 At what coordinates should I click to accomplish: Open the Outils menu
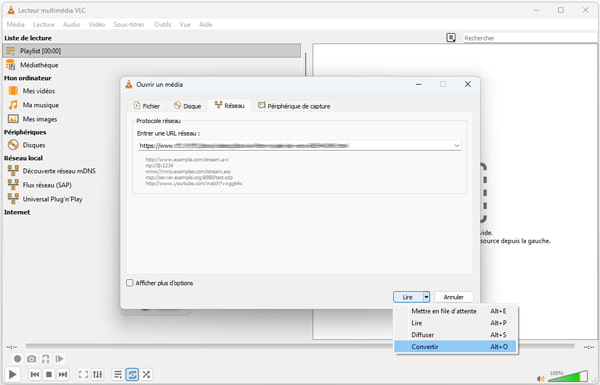pyautogui.click(x=163, y=24)
